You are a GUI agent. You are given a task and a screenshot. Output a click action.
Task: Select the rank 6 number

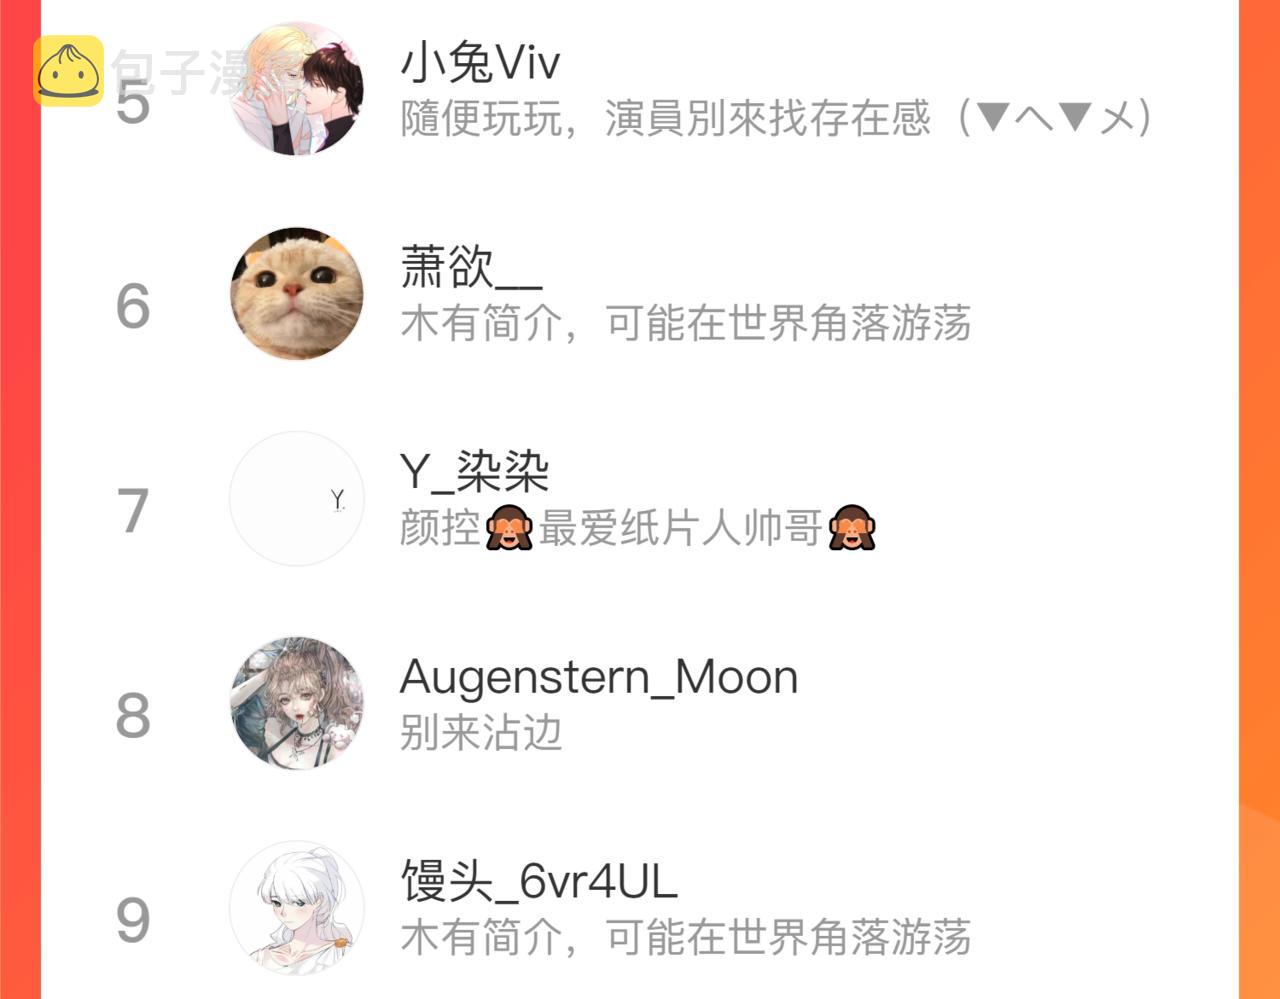pyautogui.click(x=133, y=306)
